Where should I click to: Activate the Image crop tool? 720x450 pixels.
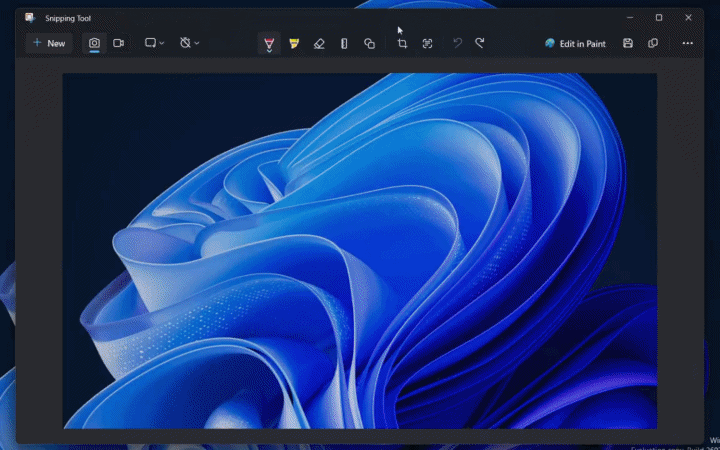(x=402, y=43)
